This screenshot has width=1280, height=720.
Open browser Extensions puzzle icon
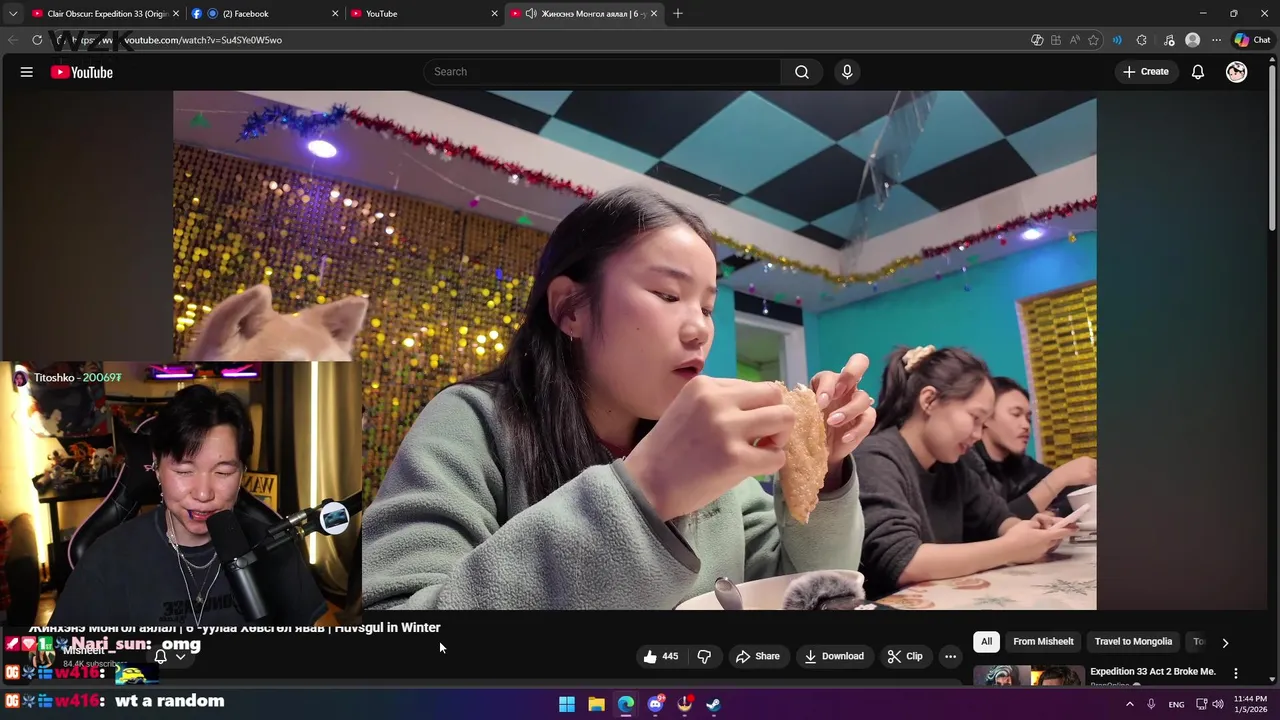pos(1142,40)
